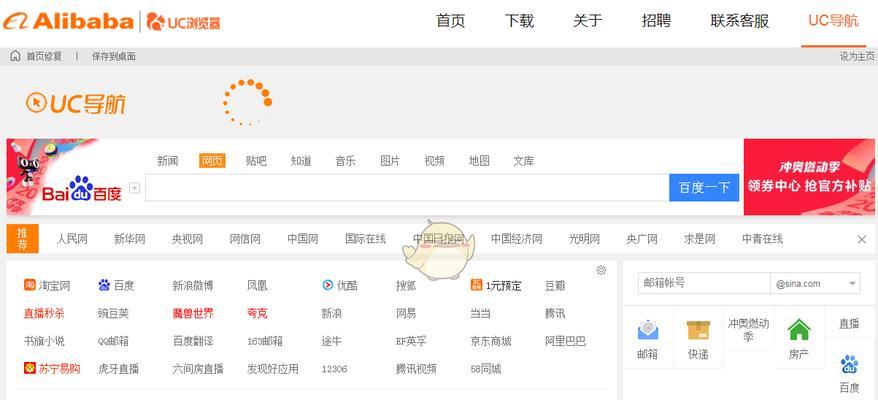Open 新华网 link
Viewport: 878px width, 400px height.
[x=129, y=239]
